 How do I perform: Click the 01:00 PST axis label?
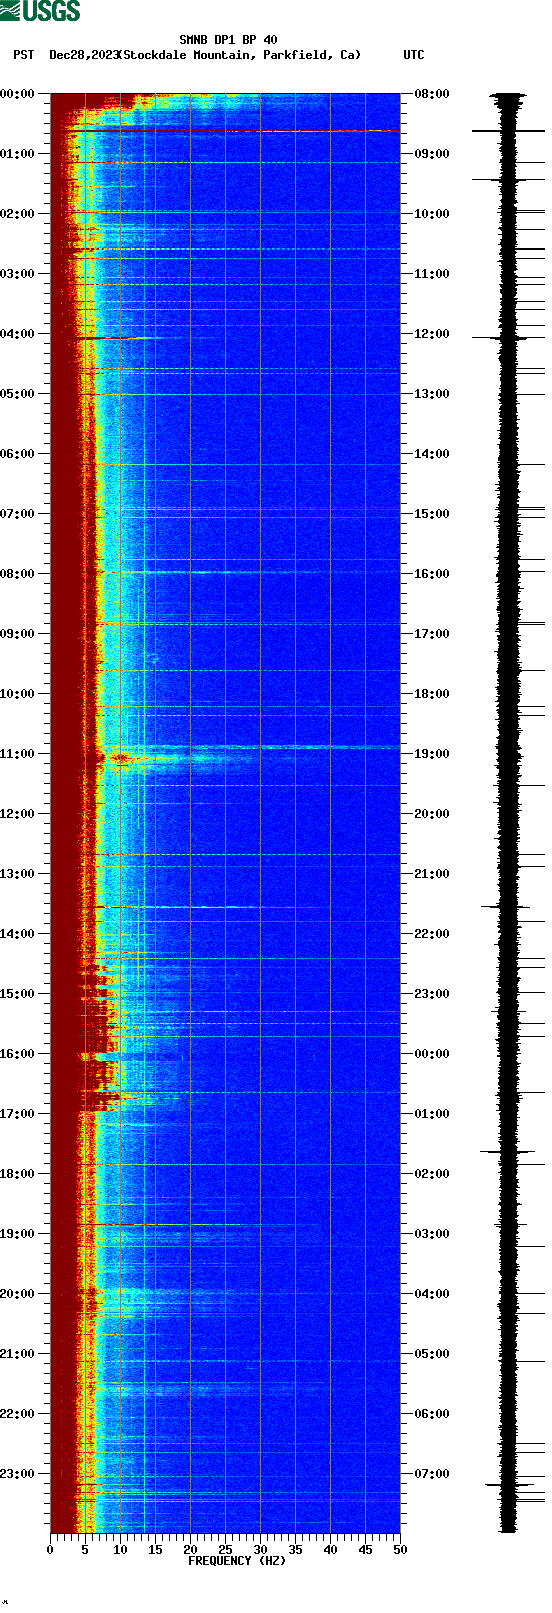pyautogui.click(x=17, y=154)
